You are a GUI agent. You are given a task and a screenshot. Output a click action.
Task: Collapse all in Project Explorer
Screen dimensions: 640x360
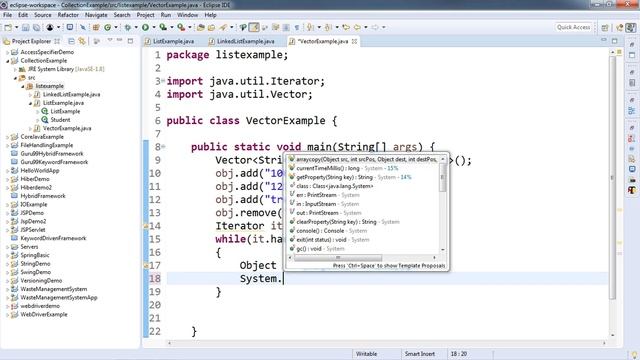(x=71, y=41)
